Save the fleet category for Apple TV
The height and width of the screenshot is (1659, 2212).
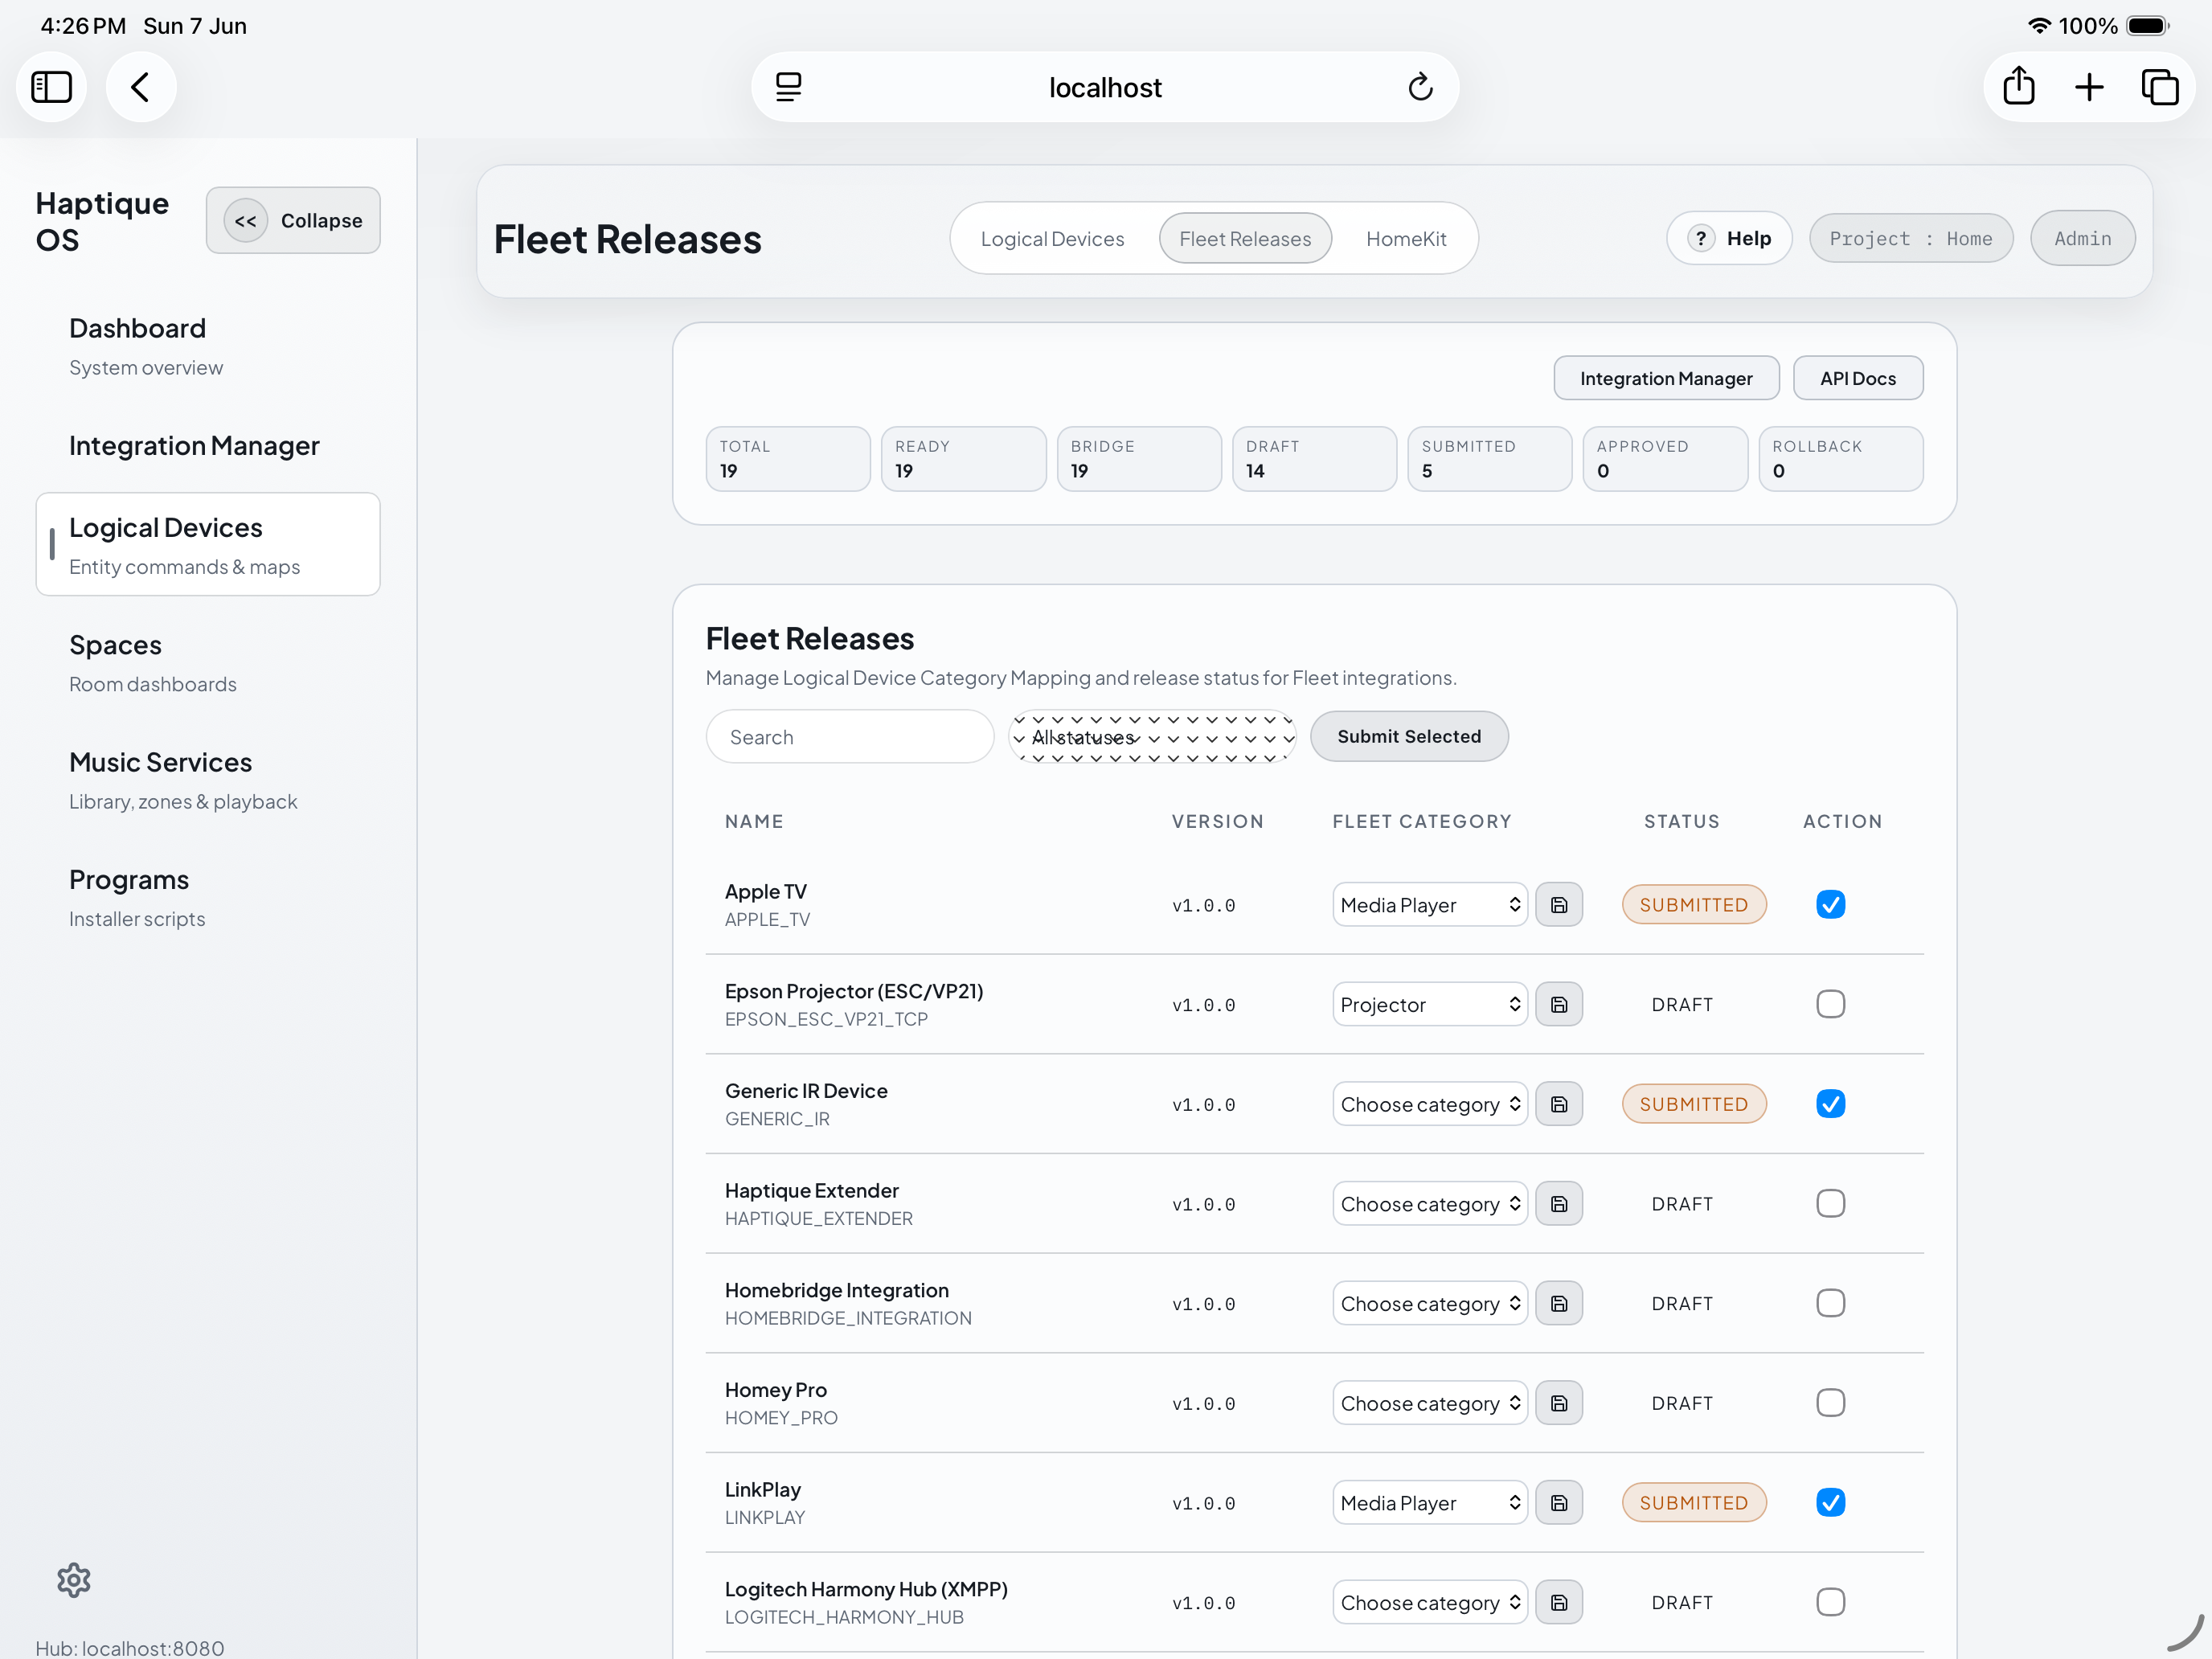[x=1559, y=905]
